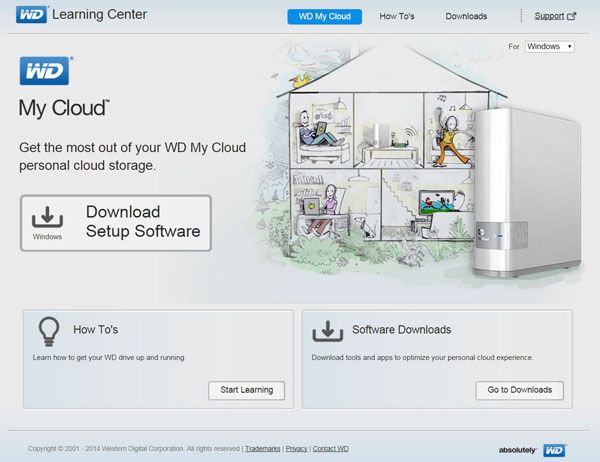Click the absolutely WD logo in footer
Image resolution: width=600 pixels, height=462 pixels.
point(532,450)
